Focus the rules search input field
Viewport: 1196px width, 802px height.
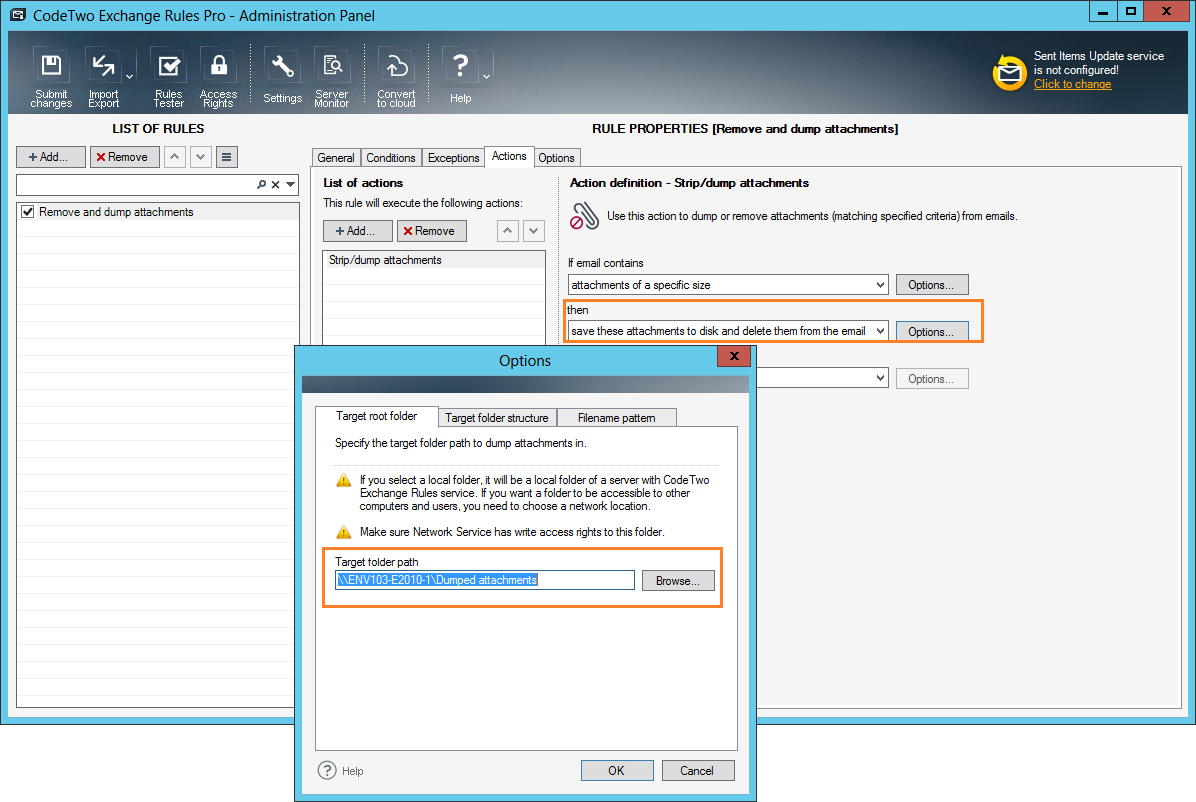coord(137,185)
